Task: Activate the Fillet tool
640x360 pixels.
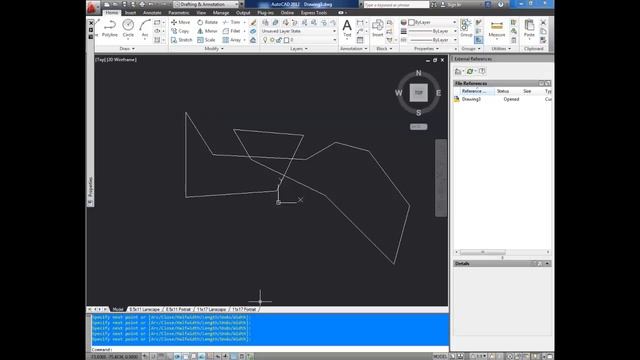Action: 231,31
